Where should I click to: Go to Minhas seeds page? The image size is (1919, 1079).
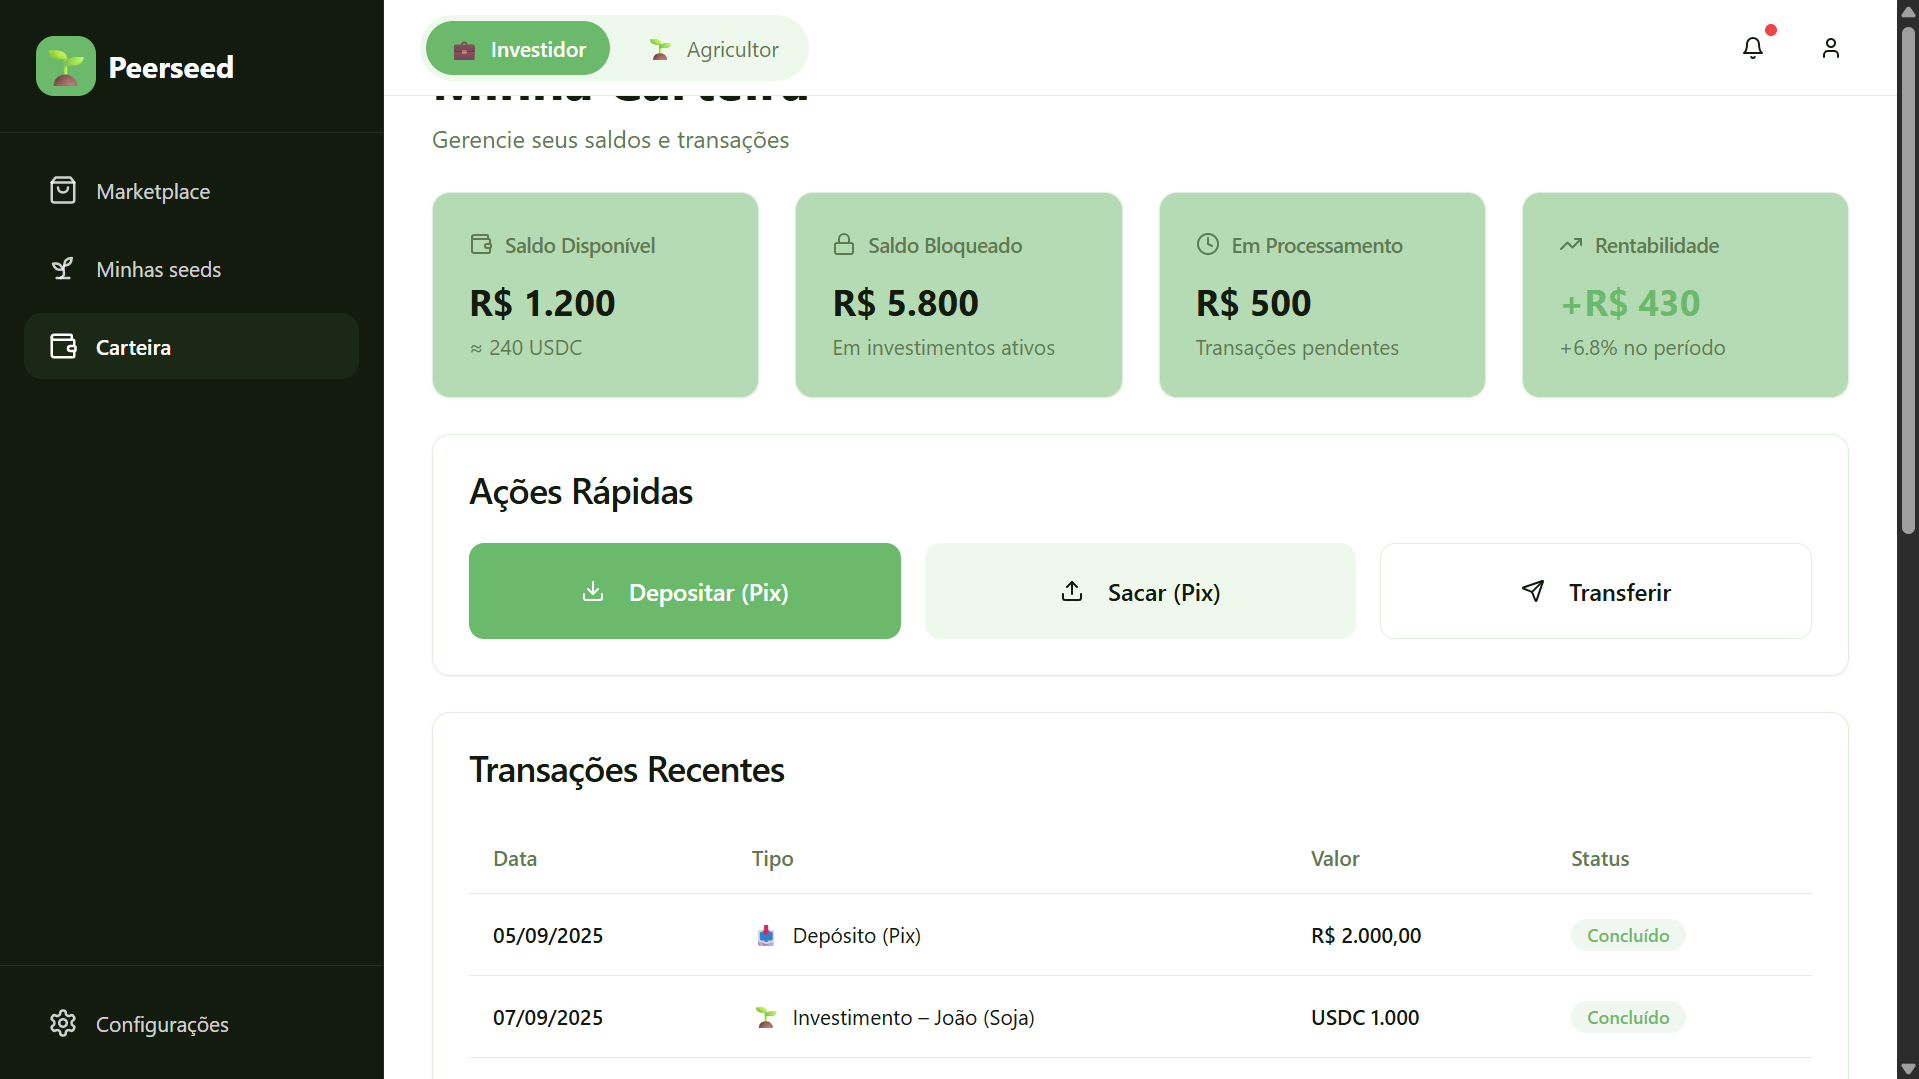tap(158, 269)
